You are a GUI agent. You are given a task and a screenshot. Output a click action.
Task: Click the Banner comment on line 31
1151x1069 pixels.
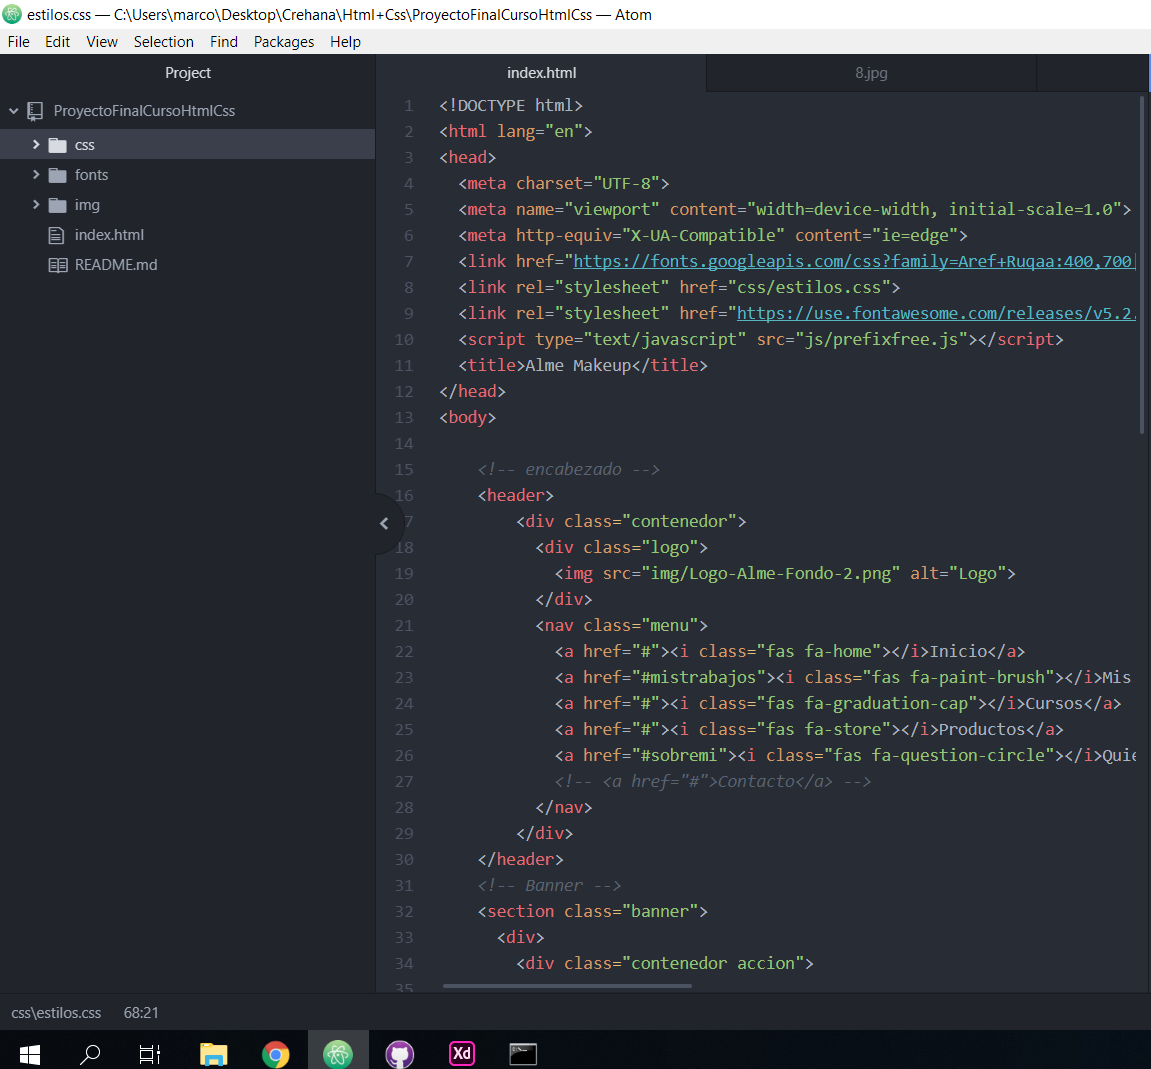pyautogui.click(x=549, y=885)
